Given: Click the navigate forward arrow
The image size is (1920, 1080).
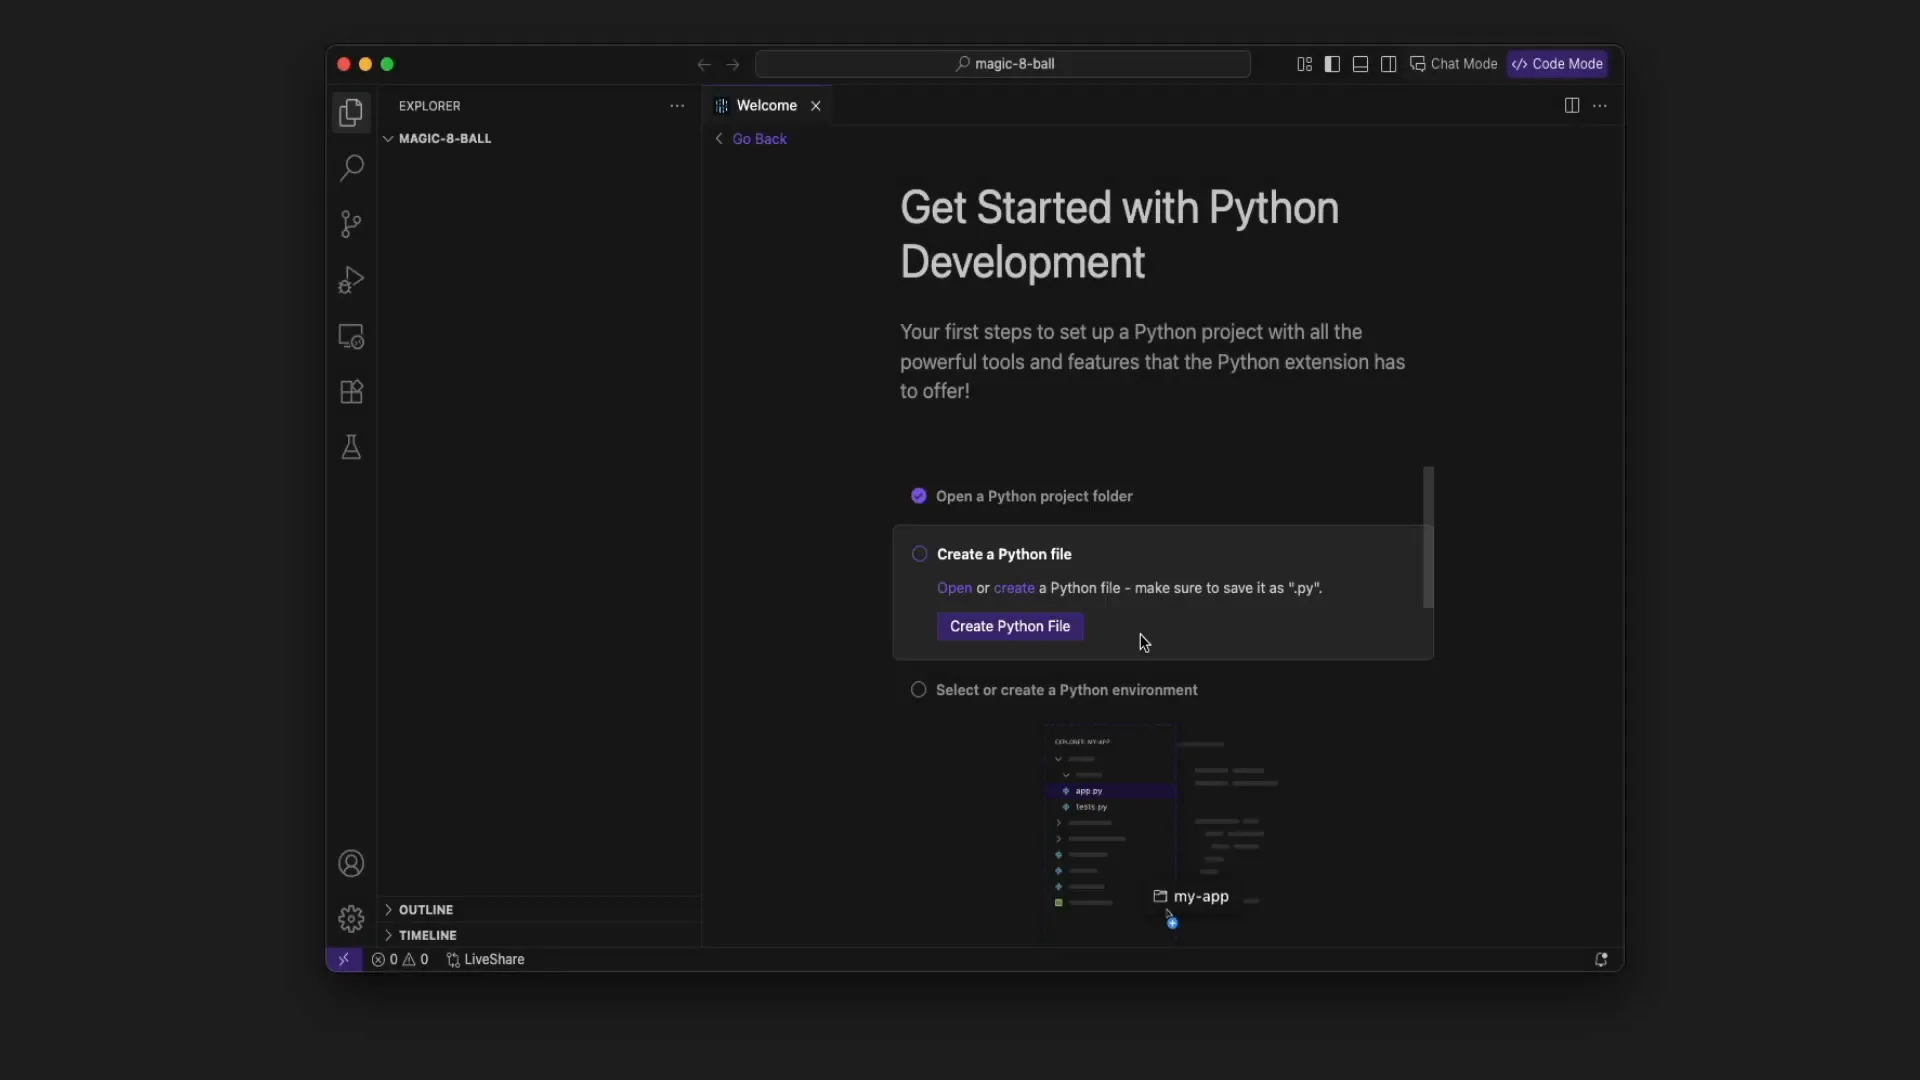Looking at the screenshot, I should pyautogui.click(x=733, y=64).
